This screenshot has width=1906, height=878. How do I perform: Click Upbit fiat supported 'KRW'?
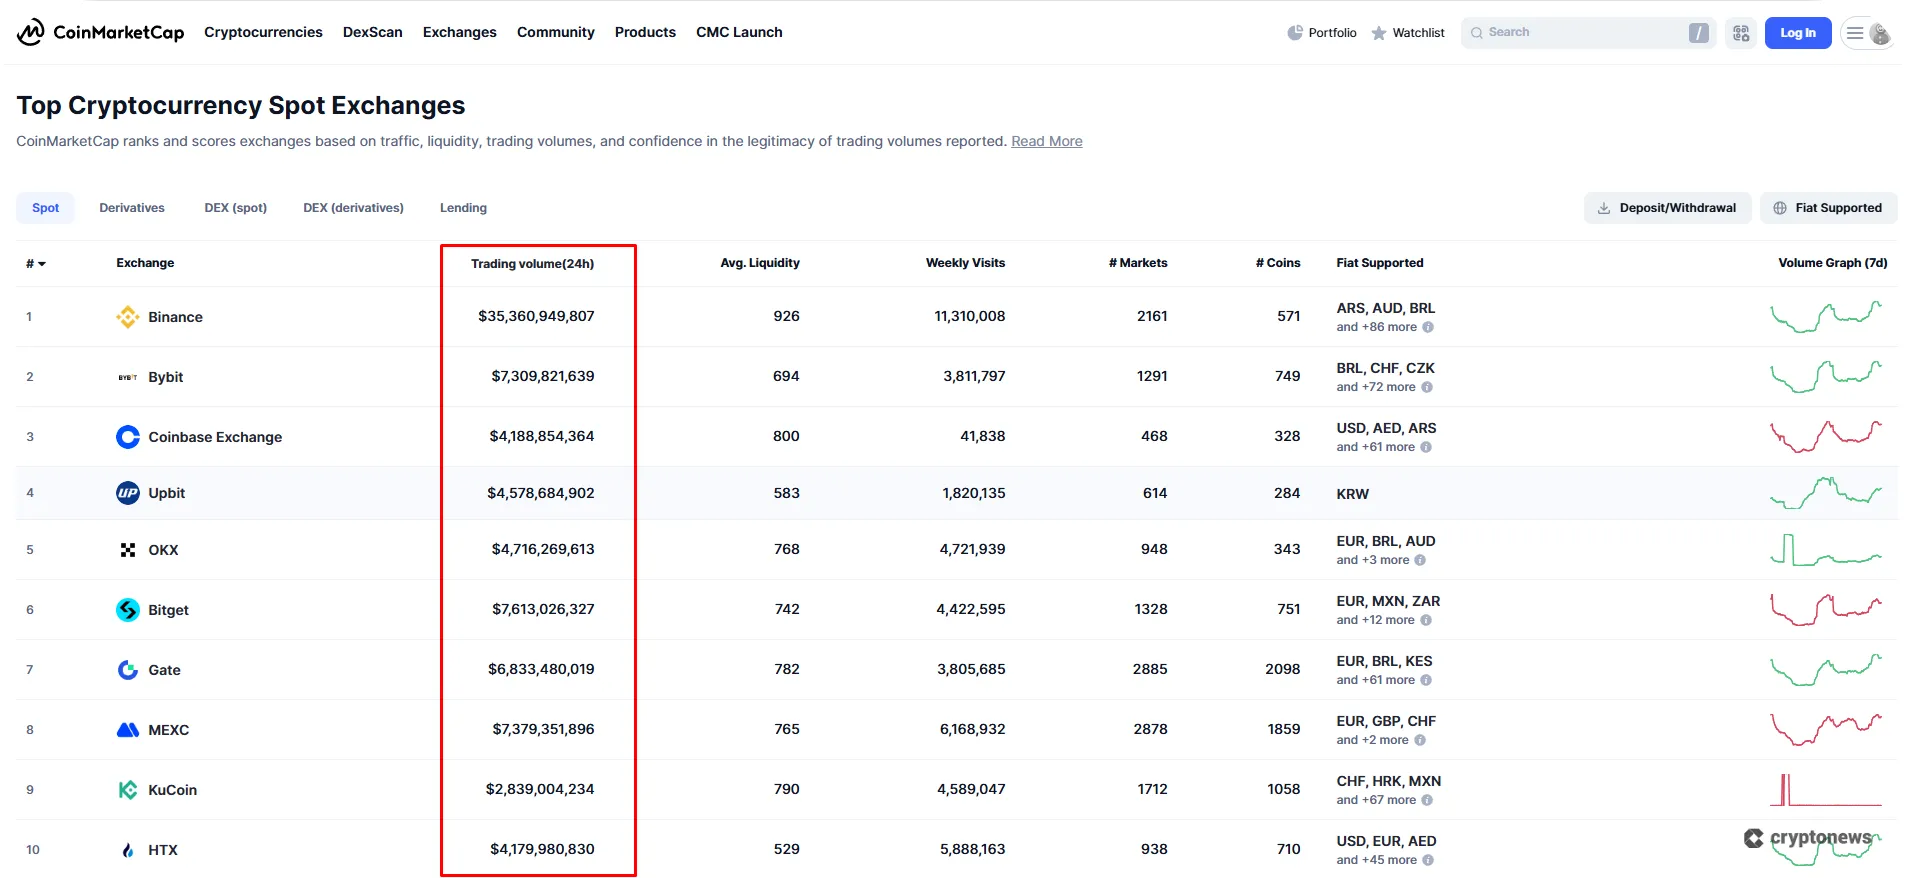pyautogui.click(x=1353, y=494)
